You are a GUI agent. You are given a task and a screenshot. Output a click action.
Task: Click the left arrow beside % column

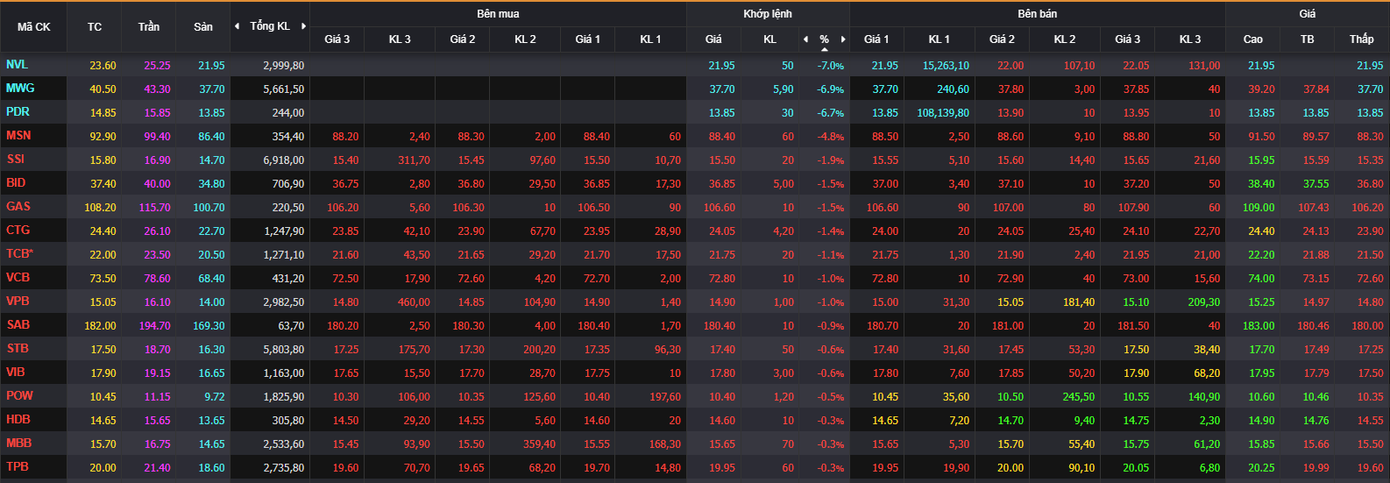click(806, 40)
